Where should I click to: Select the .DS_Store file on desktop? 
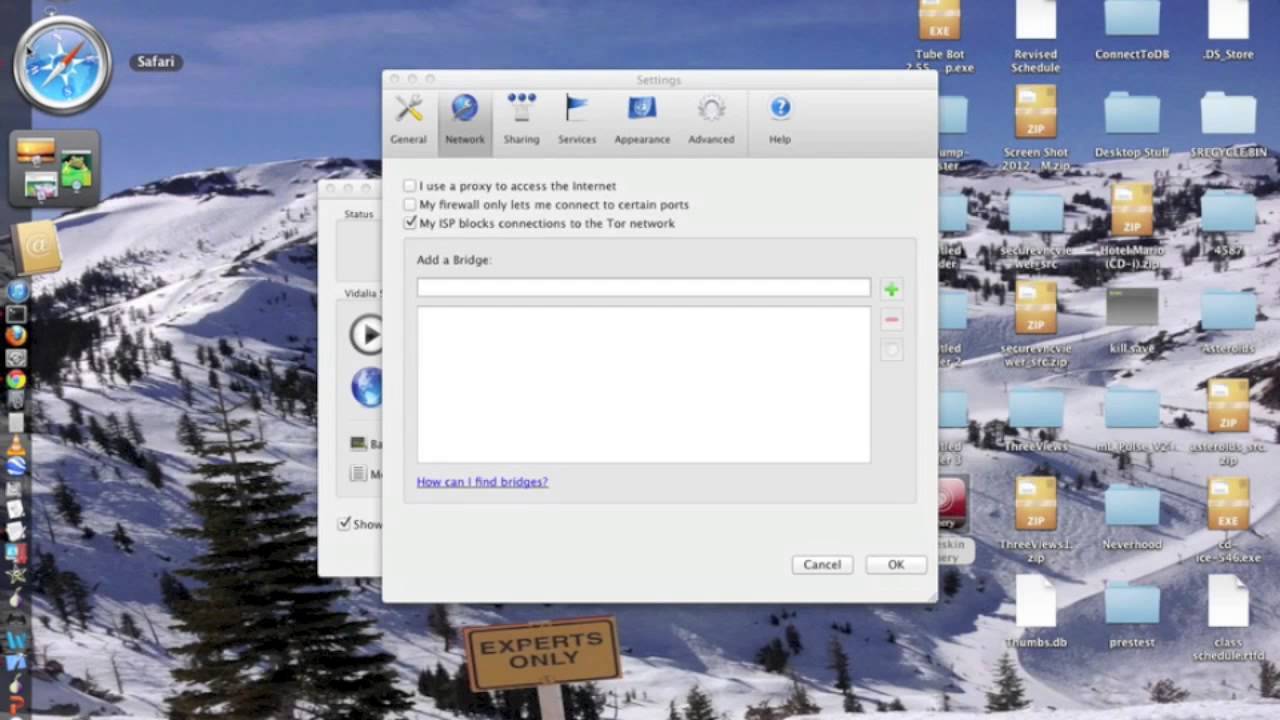[x=1228, y=30]
